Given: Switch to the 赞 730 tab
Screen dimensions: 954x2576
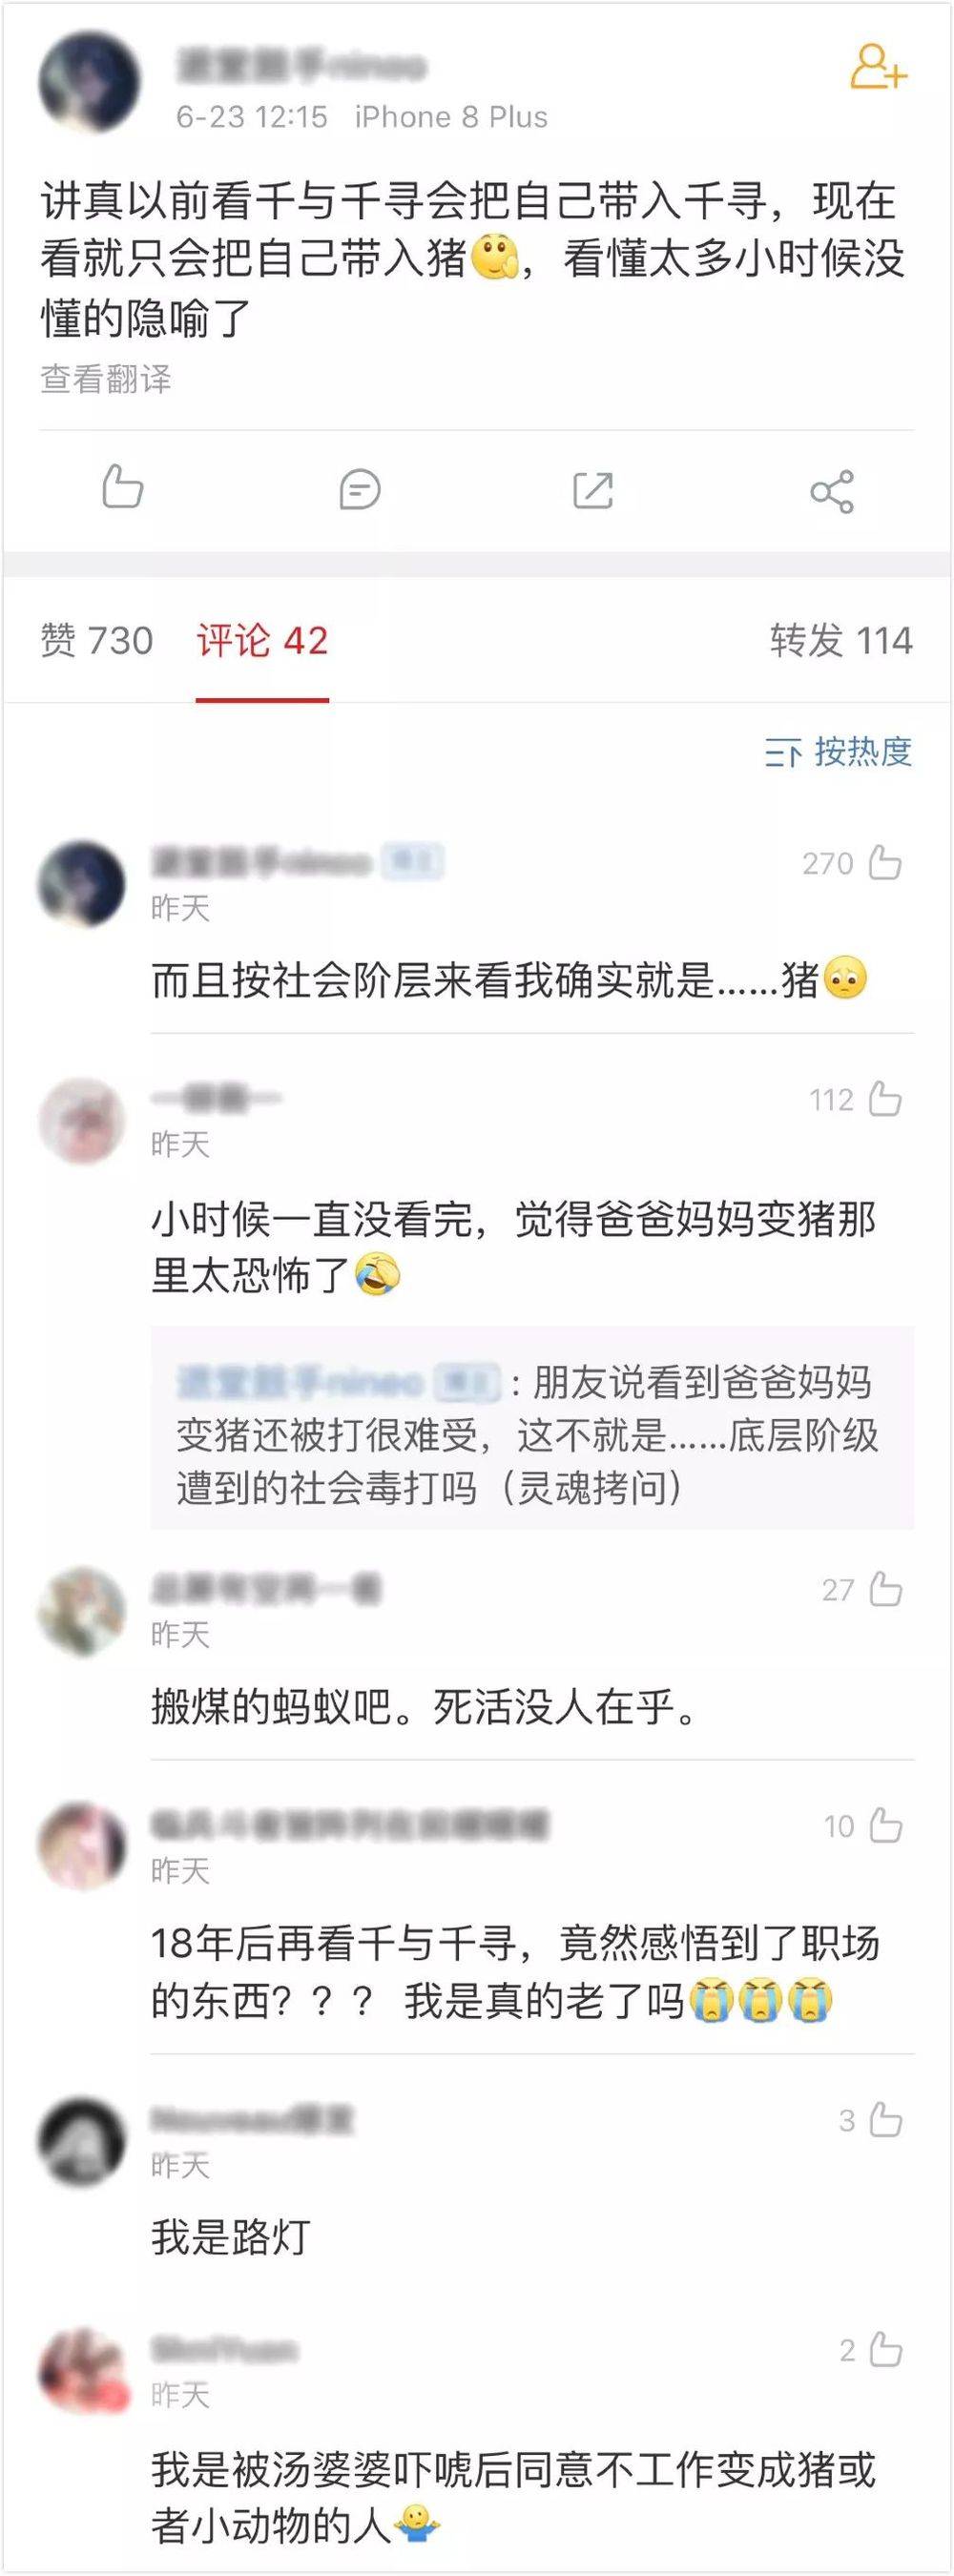Looking at the screenshot, I should coord(96,640).
